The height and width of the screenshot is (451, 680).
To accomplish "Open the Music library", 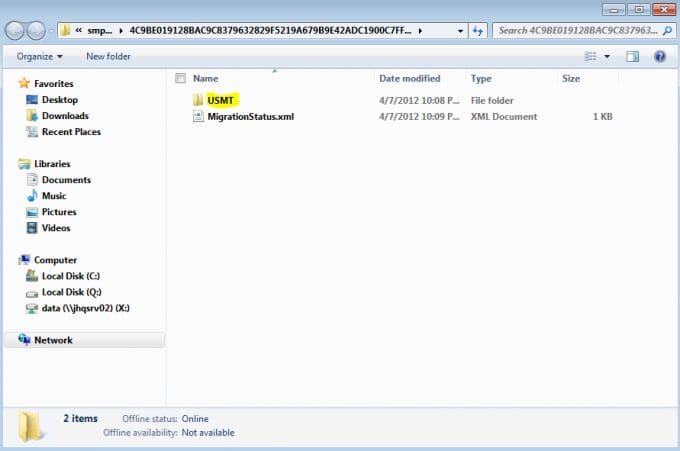I will [54, 196].
